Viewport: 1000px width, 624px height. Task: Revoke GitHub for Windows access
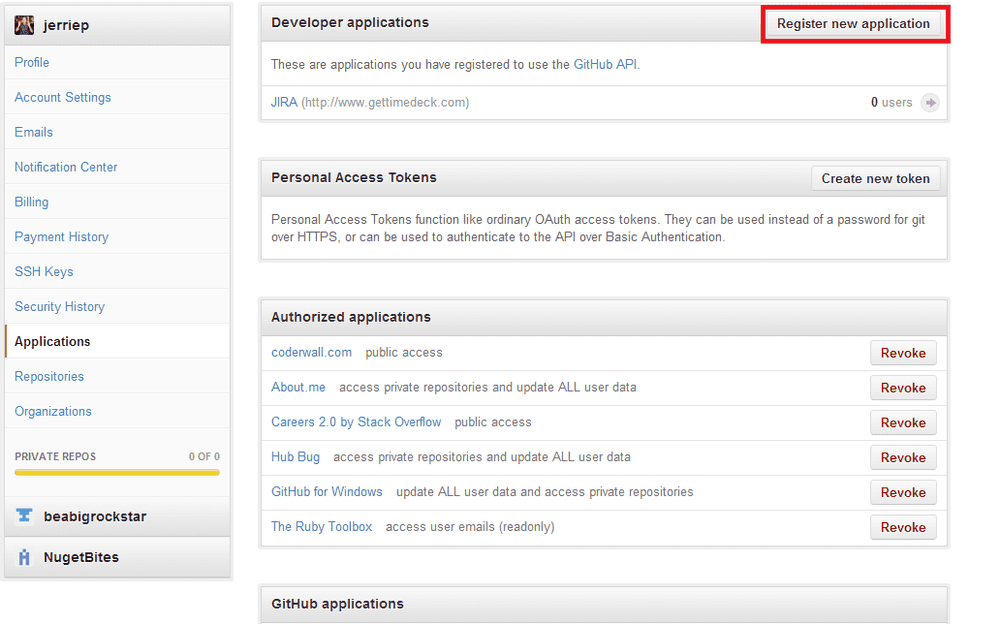pos(903,493)
